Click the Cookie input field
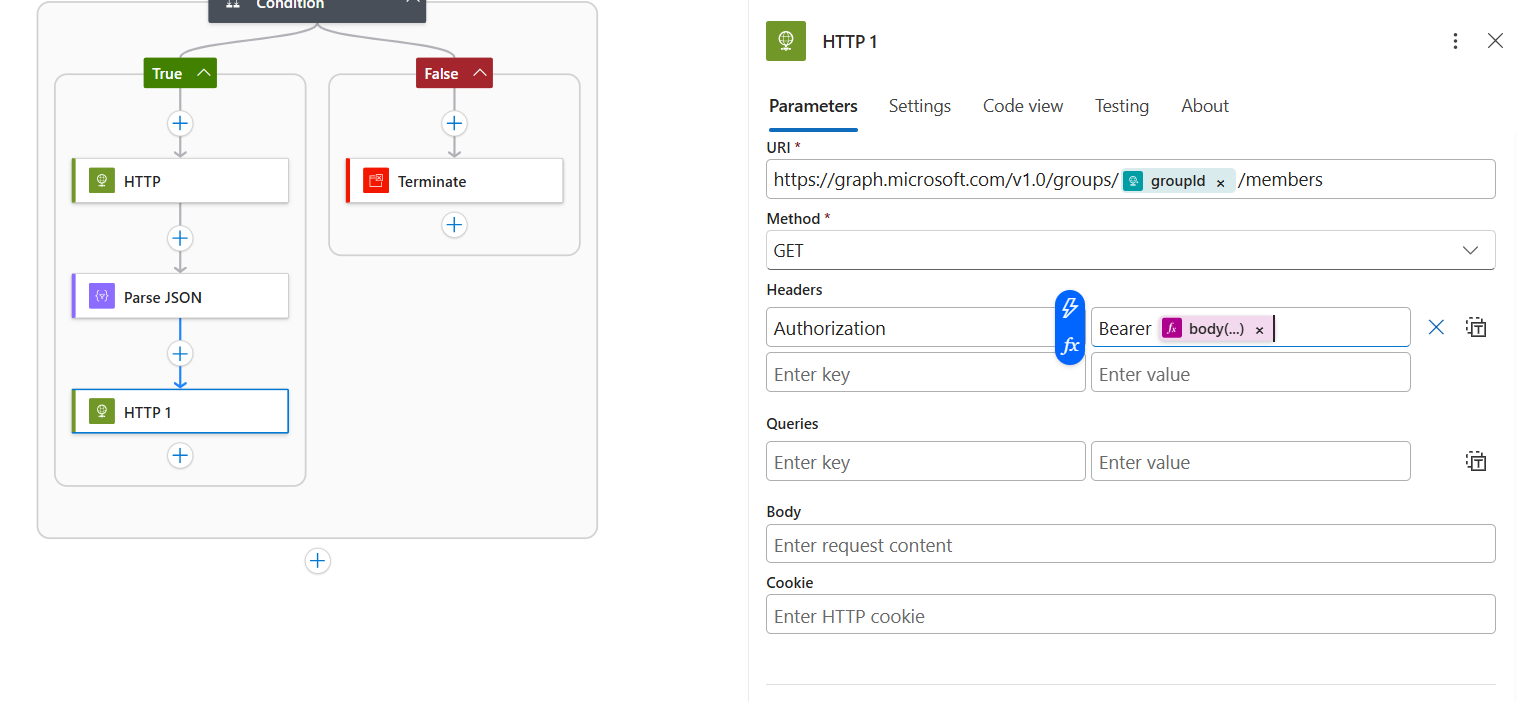This screenshot has height=702, width=1517. tap(1130, 615)
